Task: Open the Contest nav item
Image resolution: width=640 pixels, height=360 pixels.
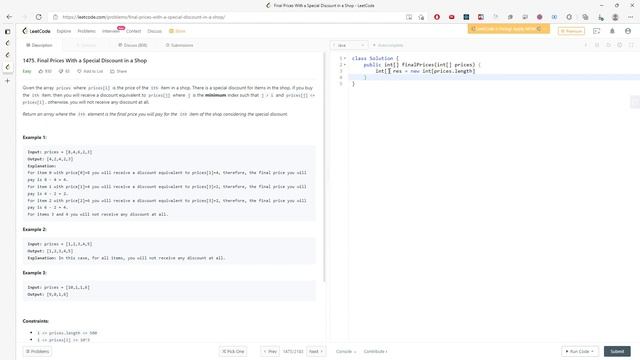Action: click(x=133, y=31)
